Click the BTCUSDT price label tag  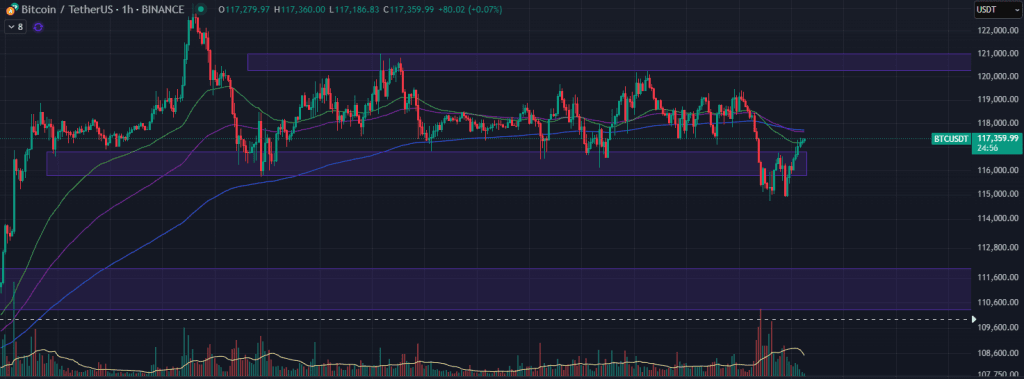(950, 139)
